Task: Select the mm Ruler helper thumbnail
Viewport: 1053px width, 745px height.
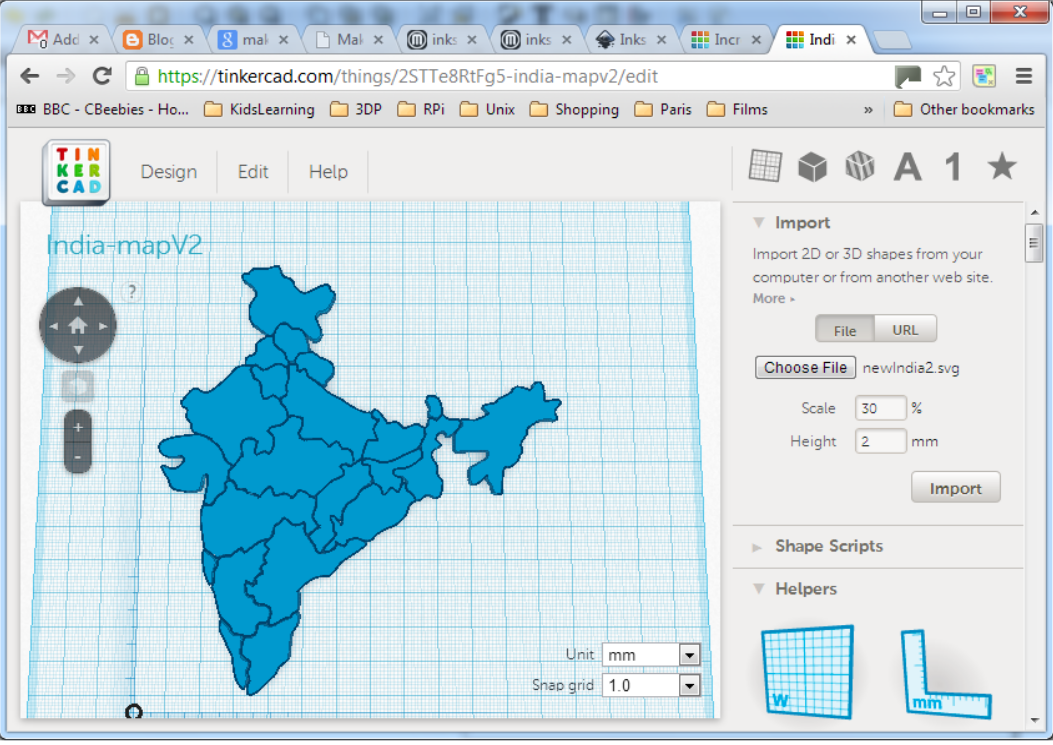Action: (946, 674)
